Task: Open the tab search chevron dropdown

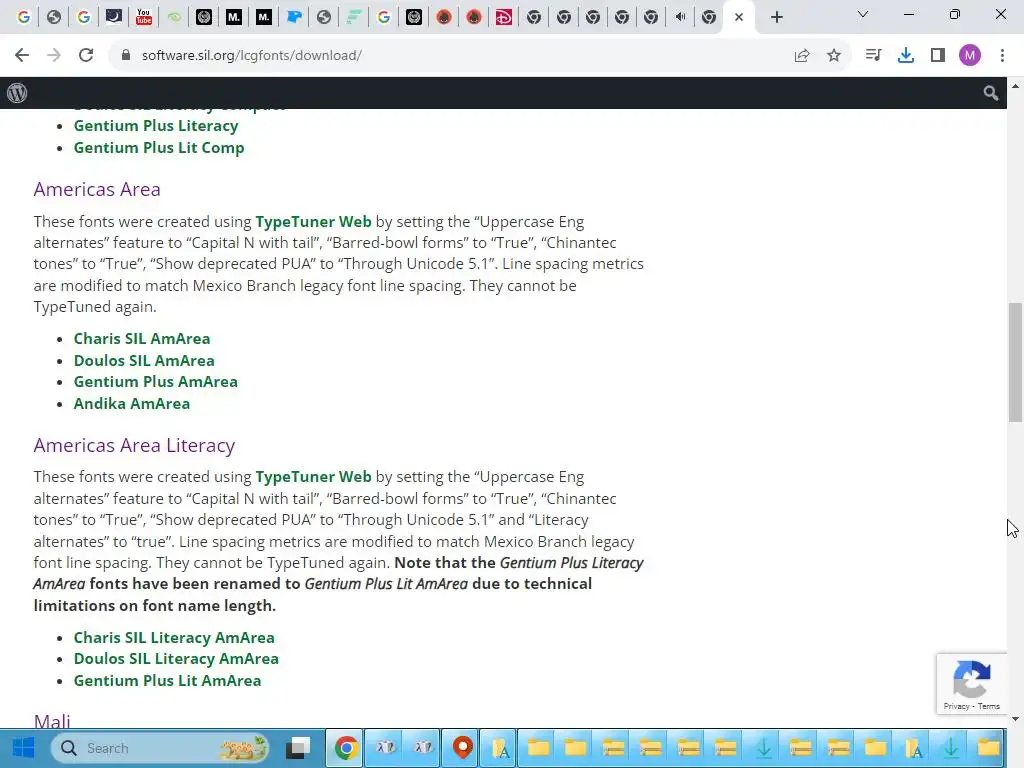Action: pos(863,14)
